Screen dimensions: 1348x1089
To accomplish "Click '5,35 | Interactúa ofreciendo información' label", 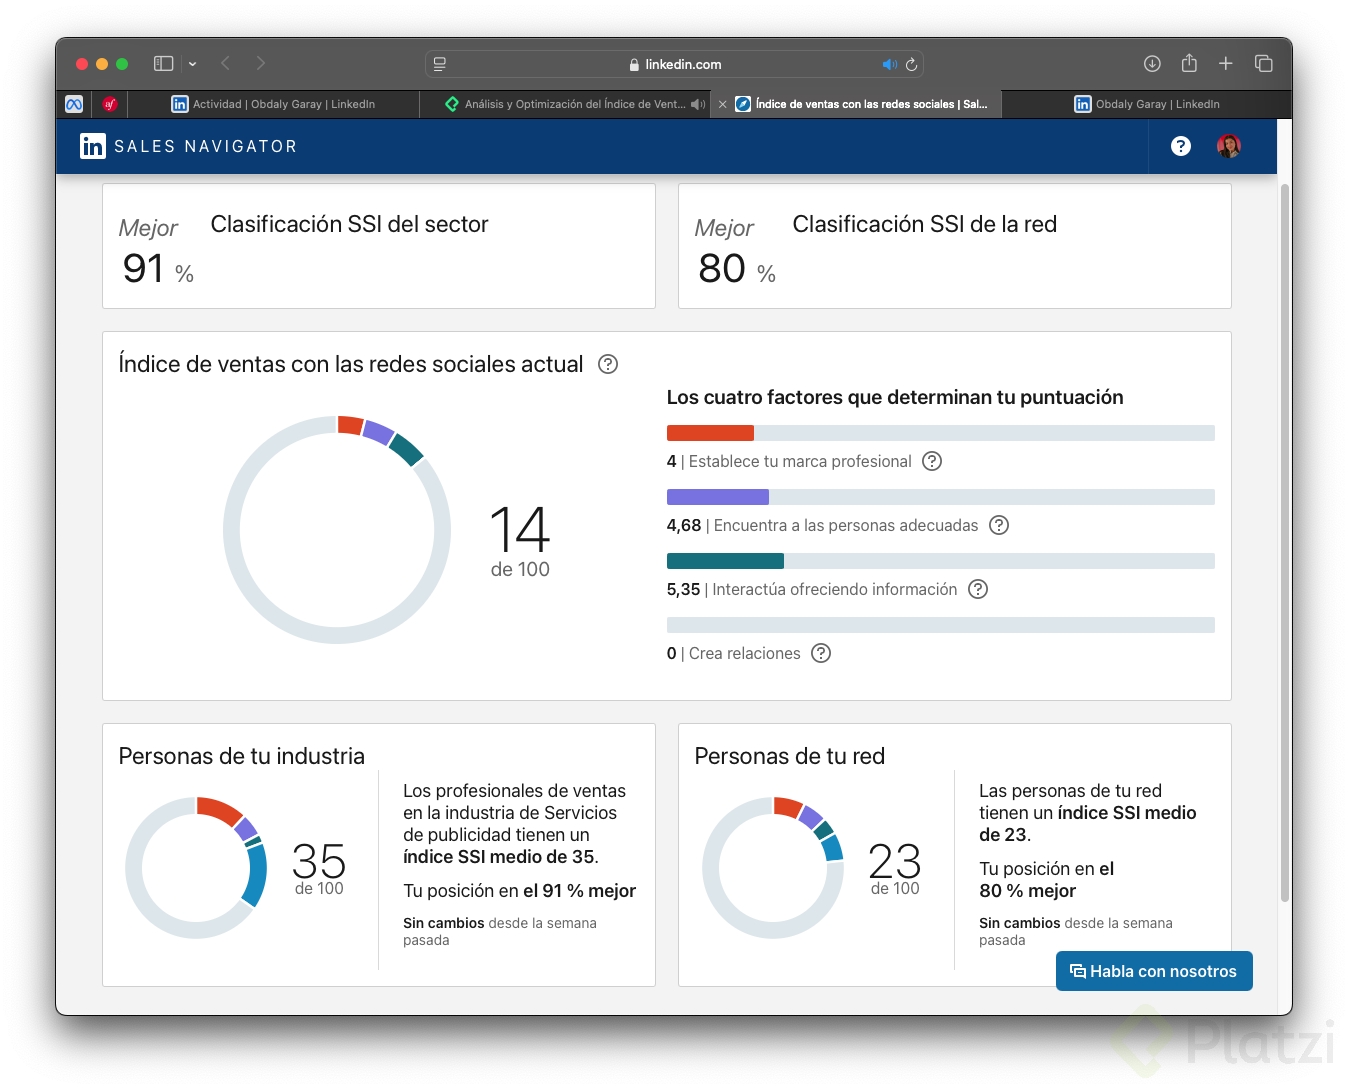I will (812, 589).
